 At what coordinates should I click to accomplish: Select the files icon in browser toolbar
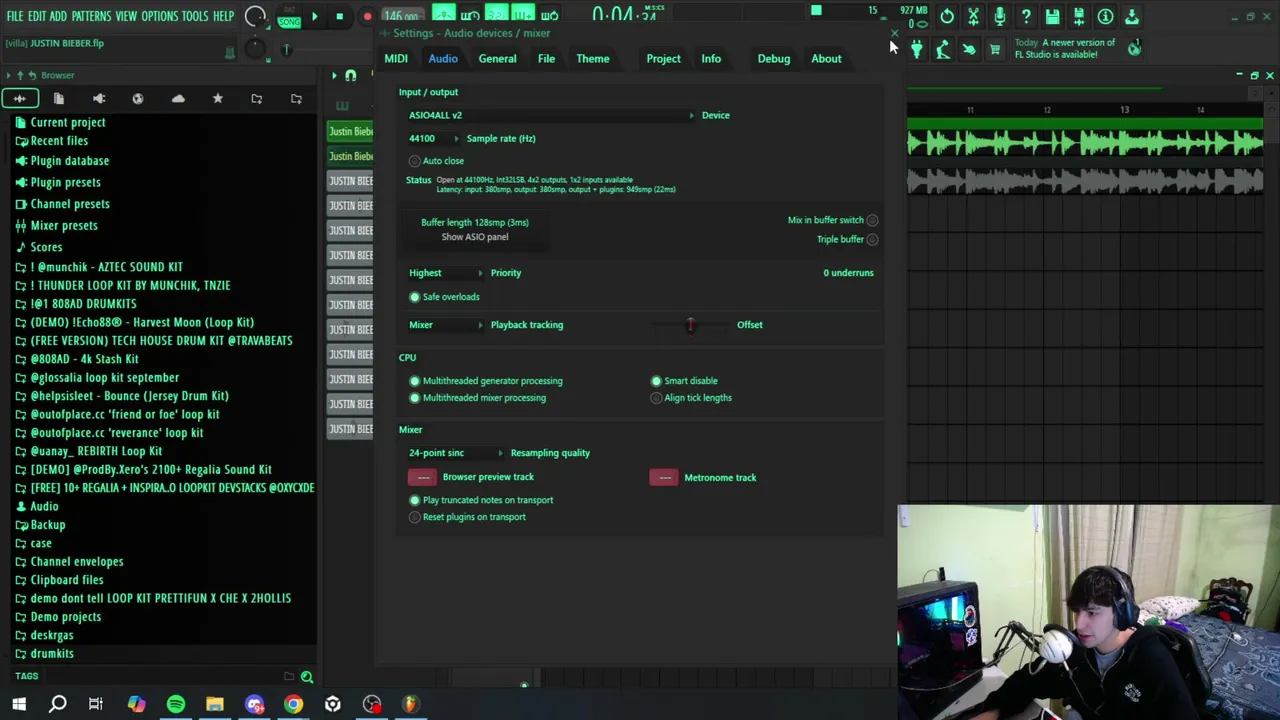pyautogui.click(x=58, y=98)
